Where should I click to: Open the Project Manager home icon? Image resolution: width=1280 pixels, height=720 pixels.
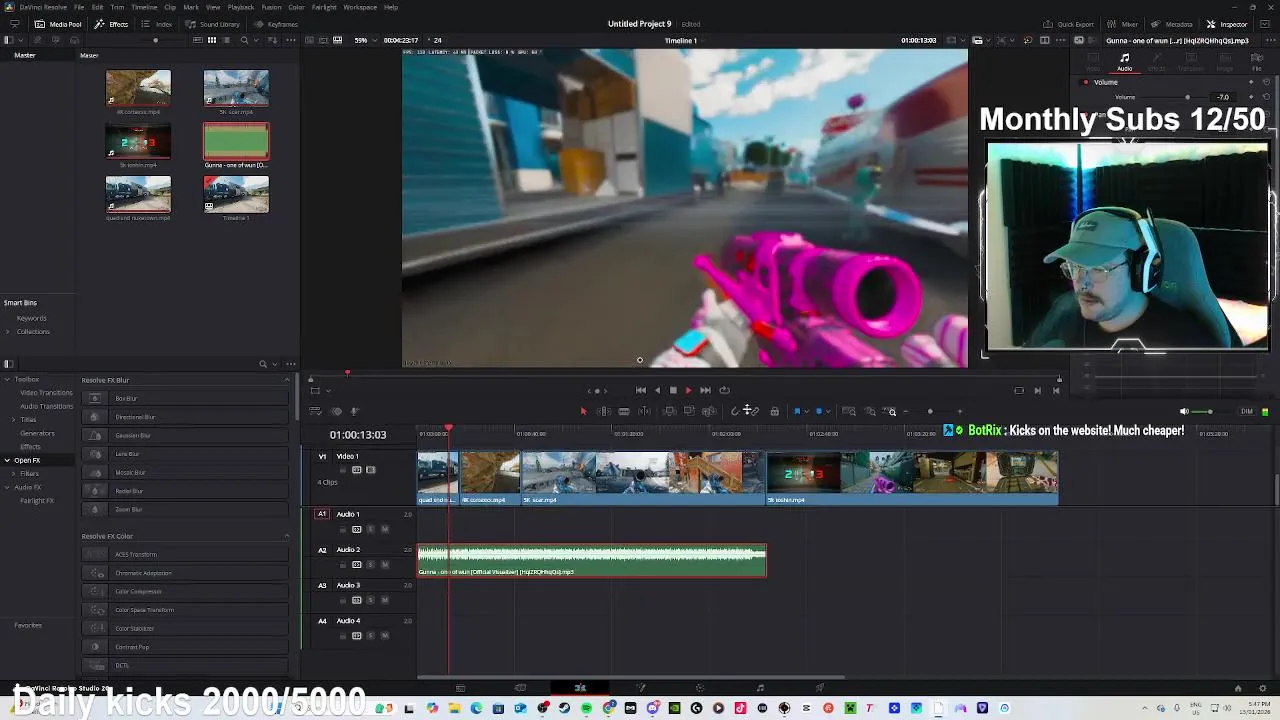(x=1238, y=688)
